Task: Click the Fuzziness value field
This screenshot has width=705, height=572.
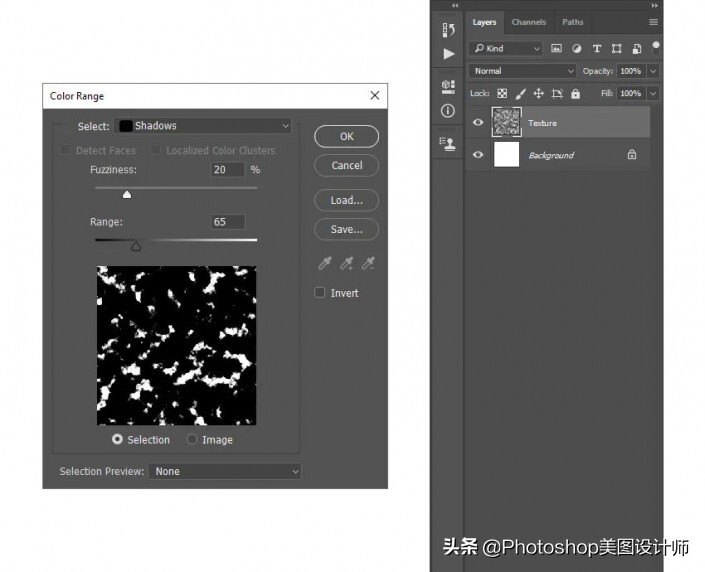Action: pos(228,170)
